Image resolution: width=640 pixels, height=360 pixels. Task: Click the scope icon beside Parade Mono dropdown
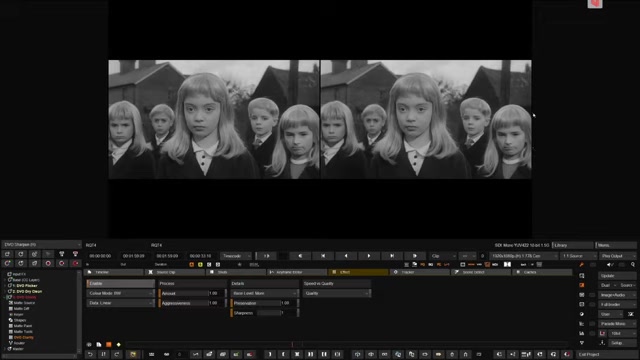[582, 324]
